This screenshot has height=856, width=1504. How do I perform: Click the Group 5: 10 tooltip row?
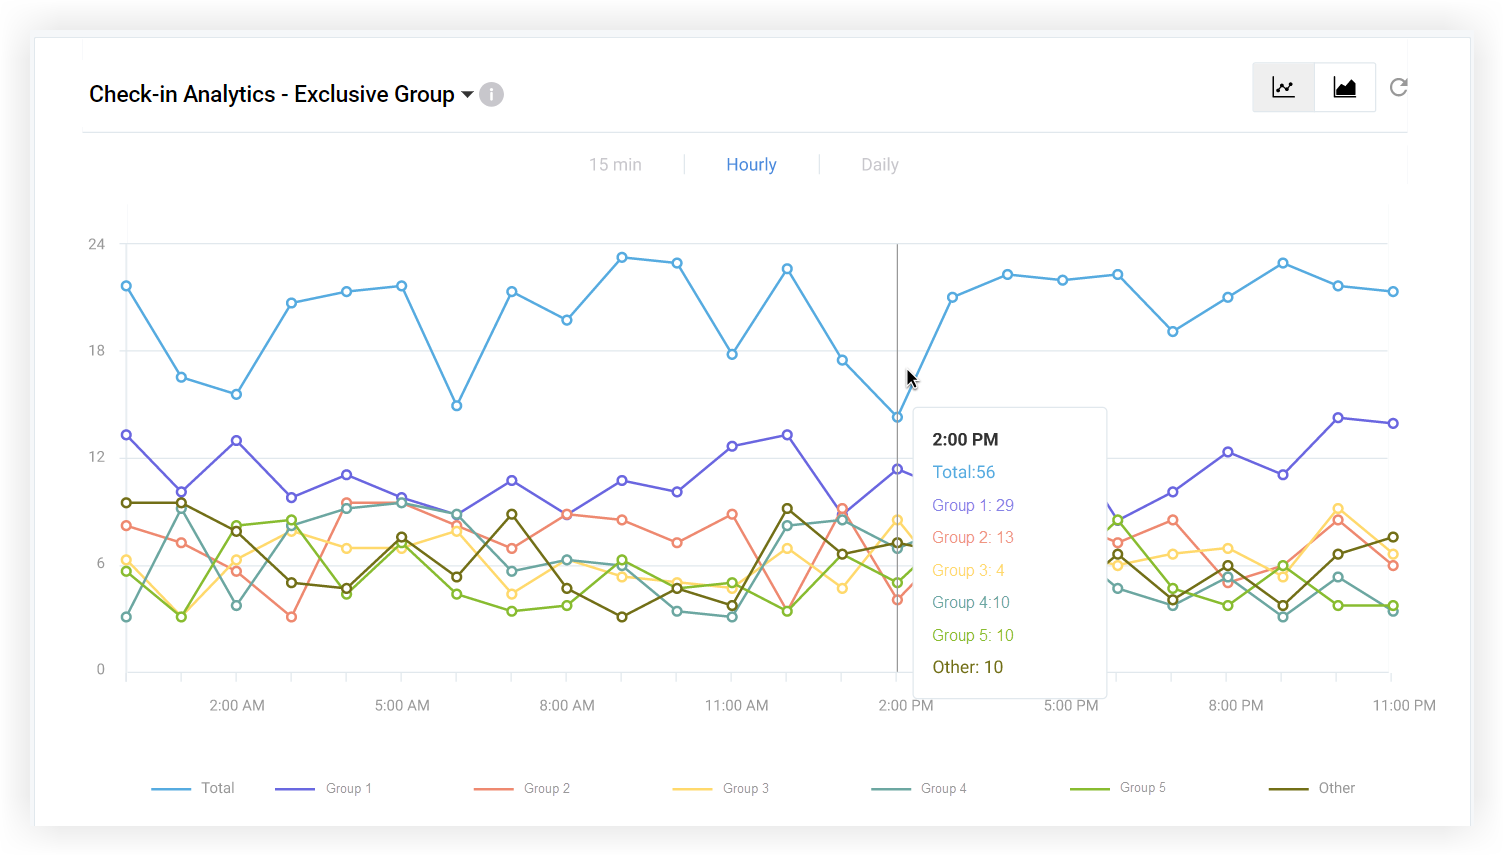coord(973,635)
